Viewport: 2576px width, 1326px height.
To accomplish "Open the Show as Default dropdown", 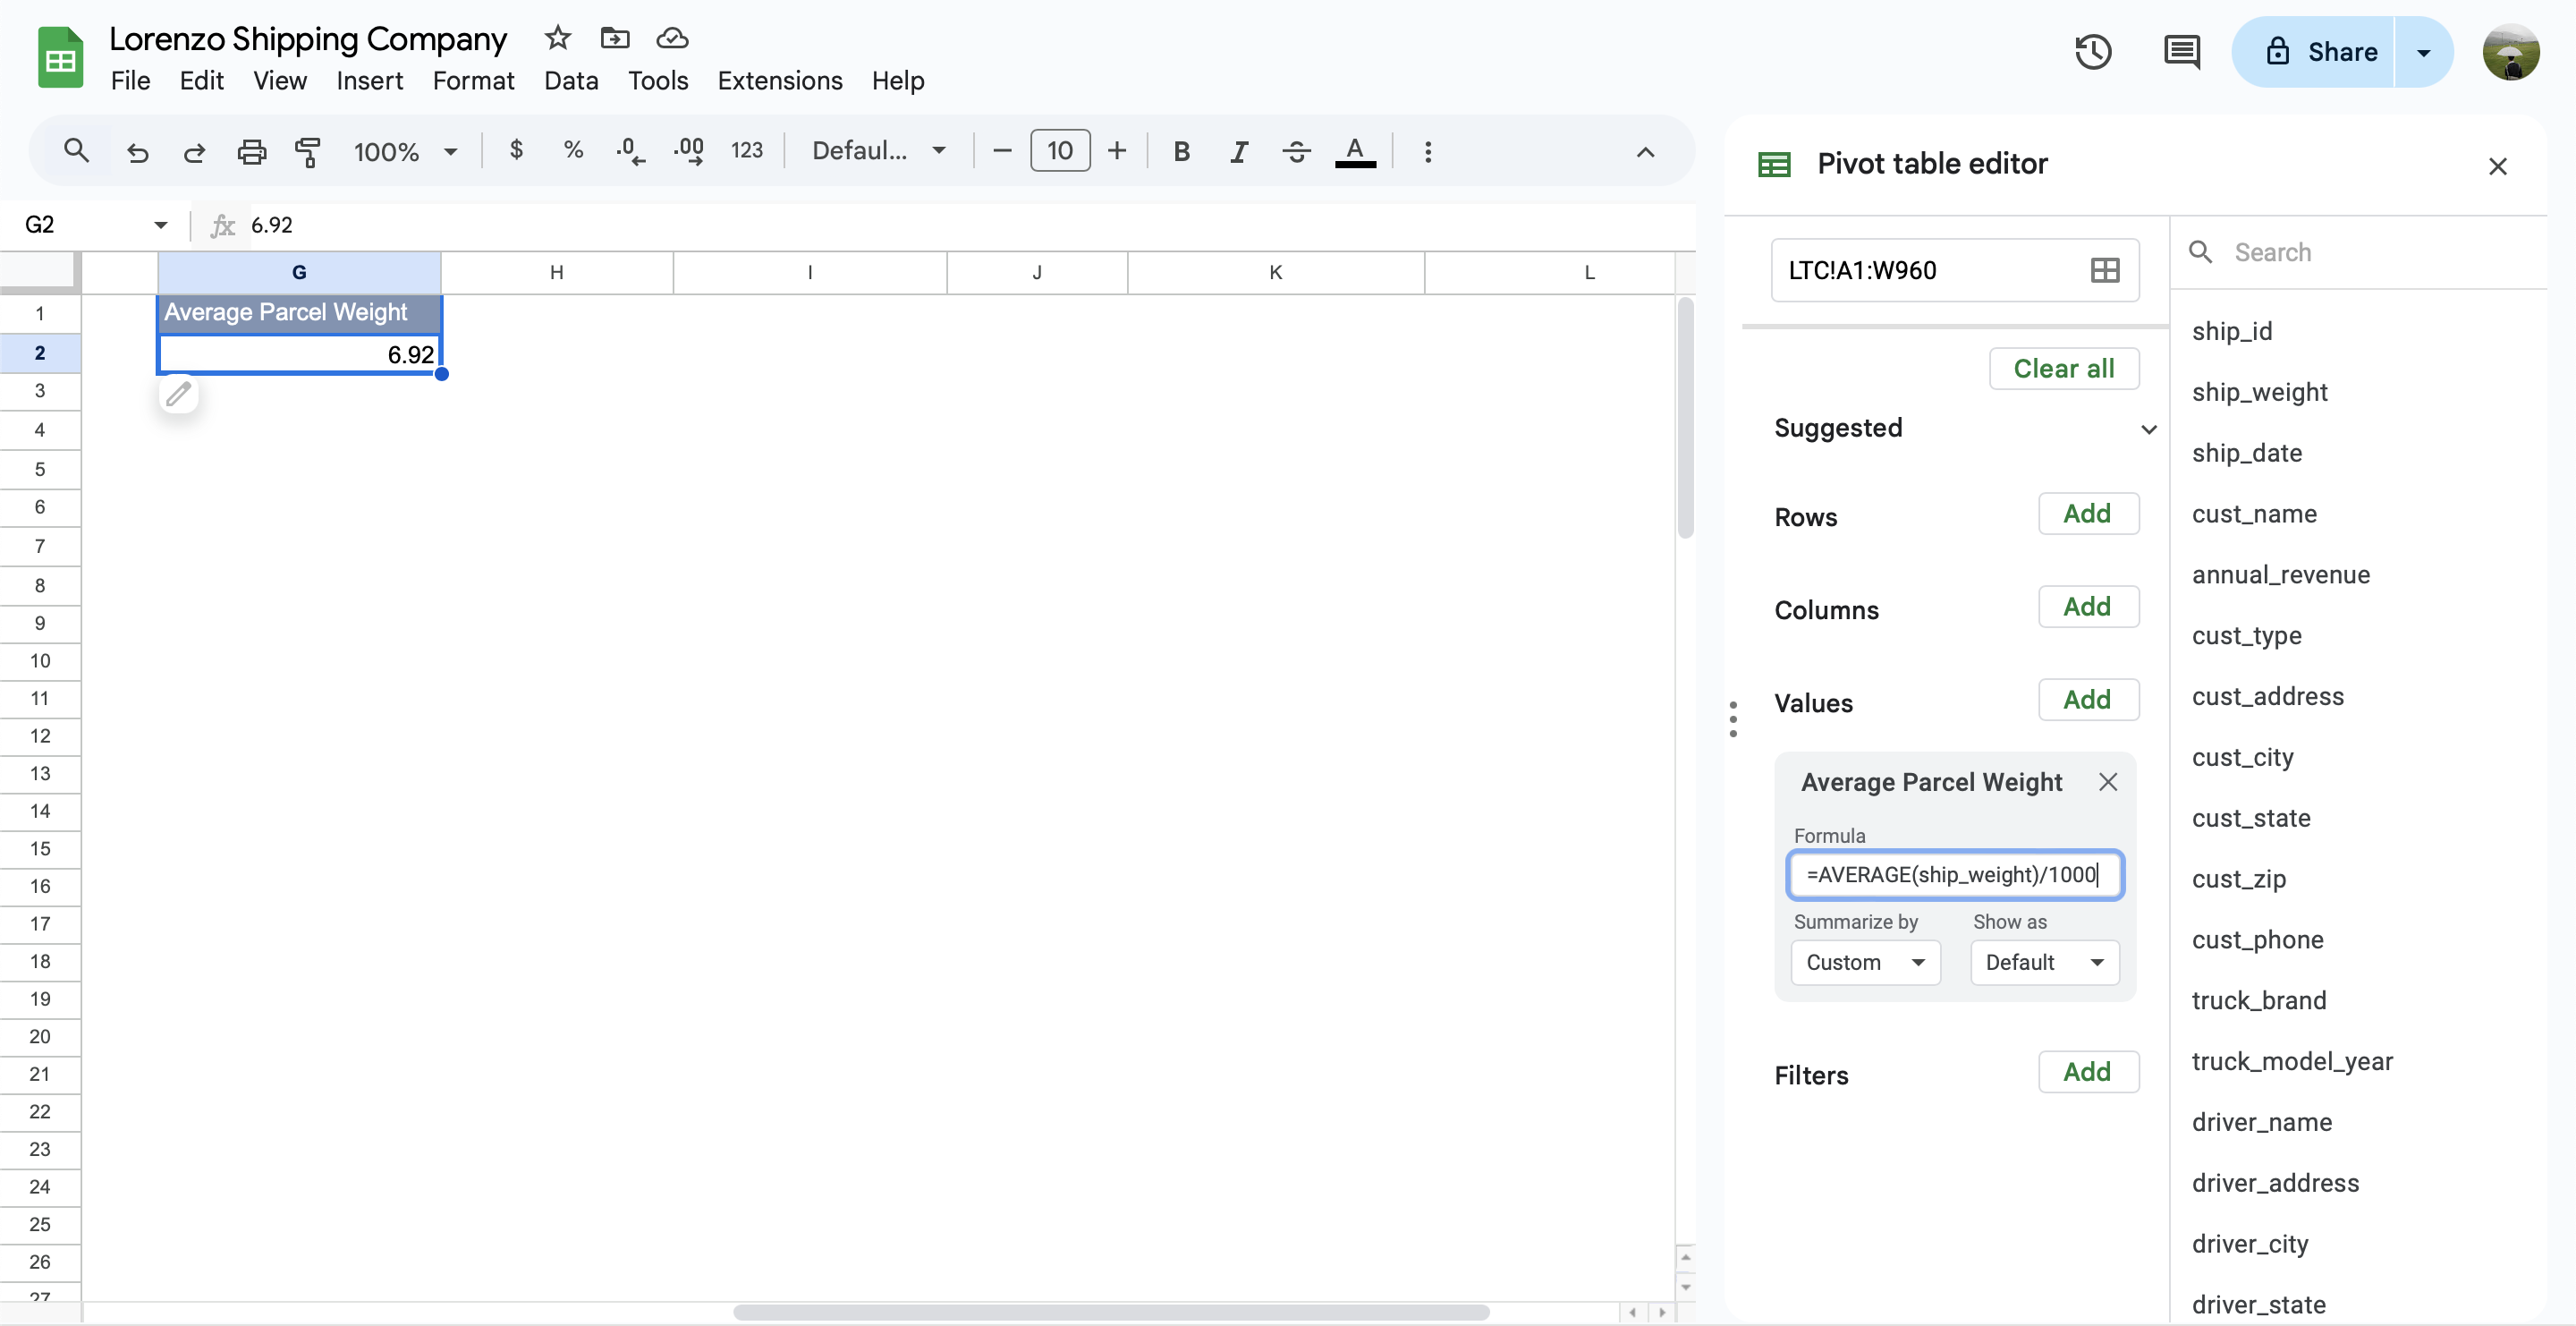I will point(2044,962).
